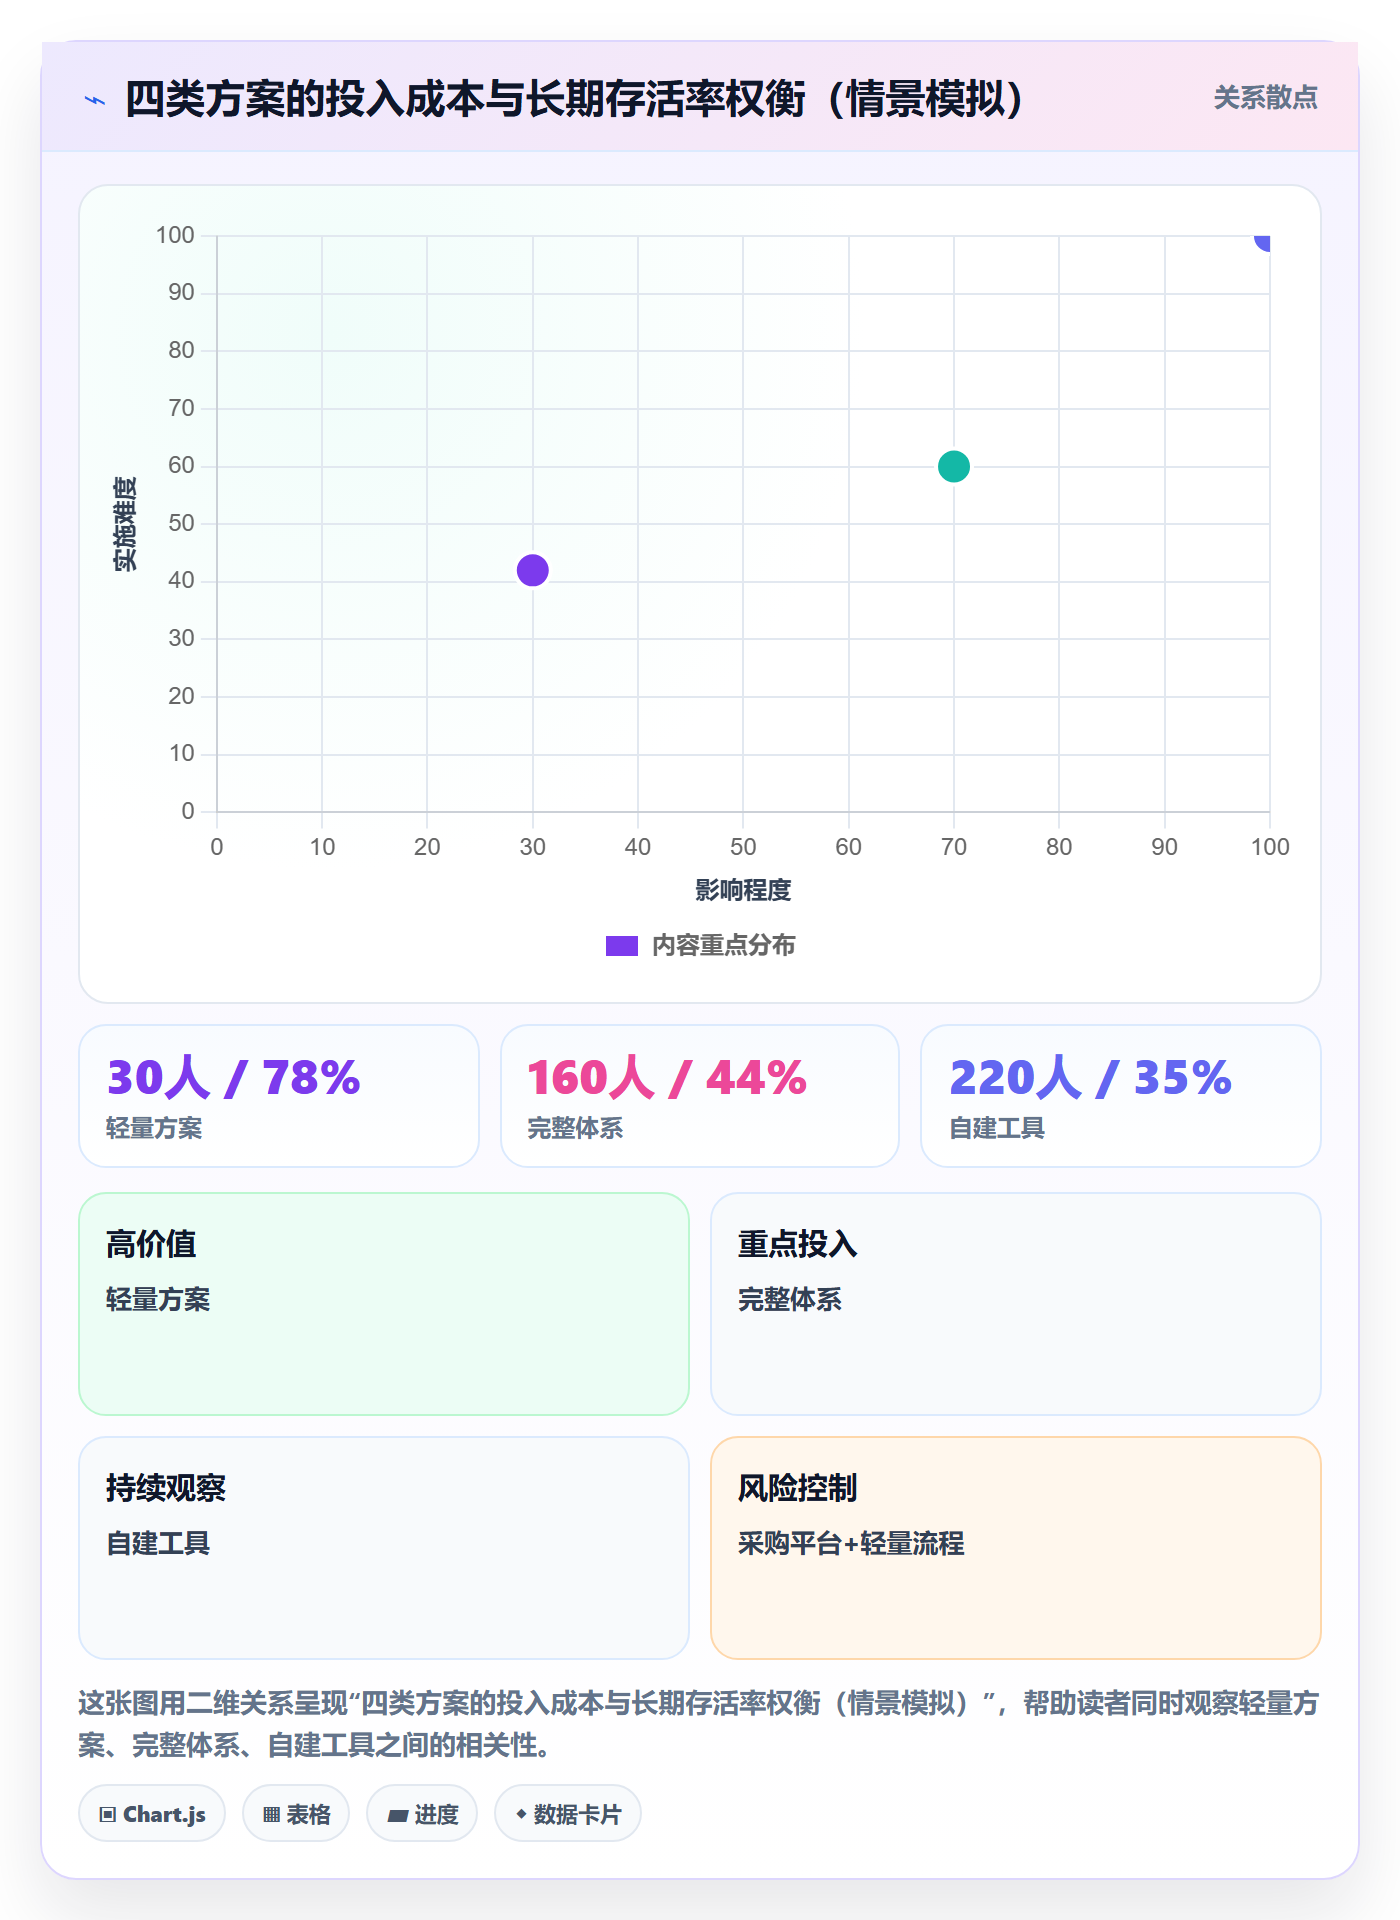Image resolution: width=1400 pixels, height=1920 pixels.
Task: Click the 完整体系 label under 重点投入
Action: (790, 1299)
